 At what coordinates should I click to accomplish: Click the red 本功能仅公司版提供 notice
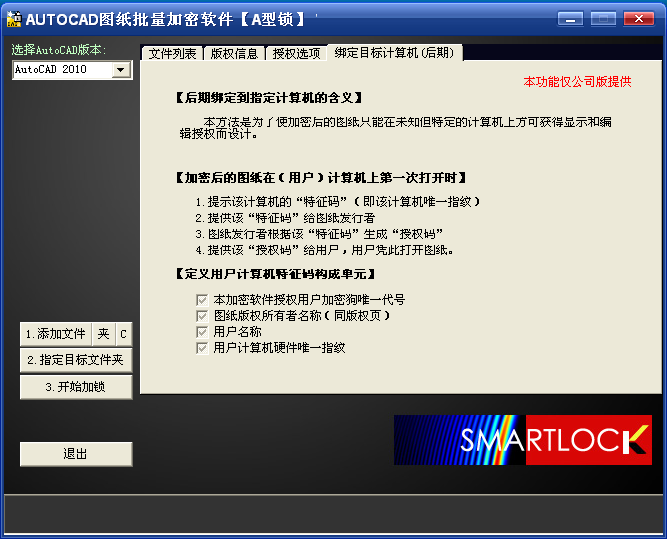577,82
